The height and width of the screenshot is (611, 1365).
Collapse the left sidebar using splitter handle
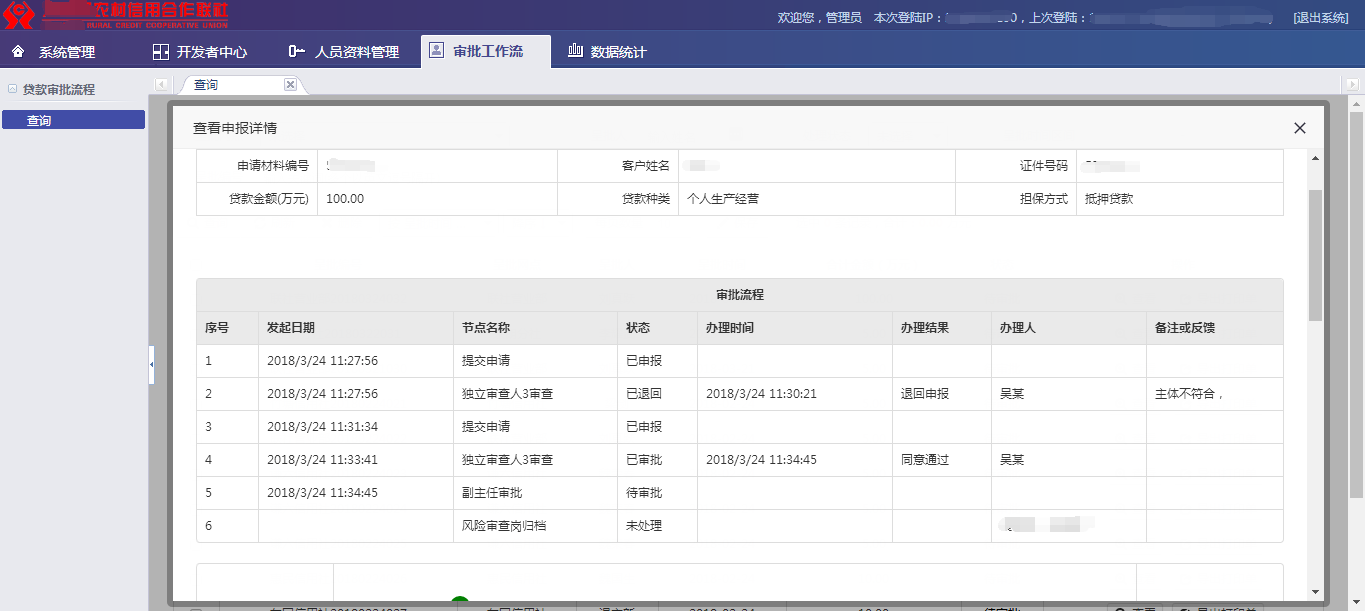(x=151, y=365)
